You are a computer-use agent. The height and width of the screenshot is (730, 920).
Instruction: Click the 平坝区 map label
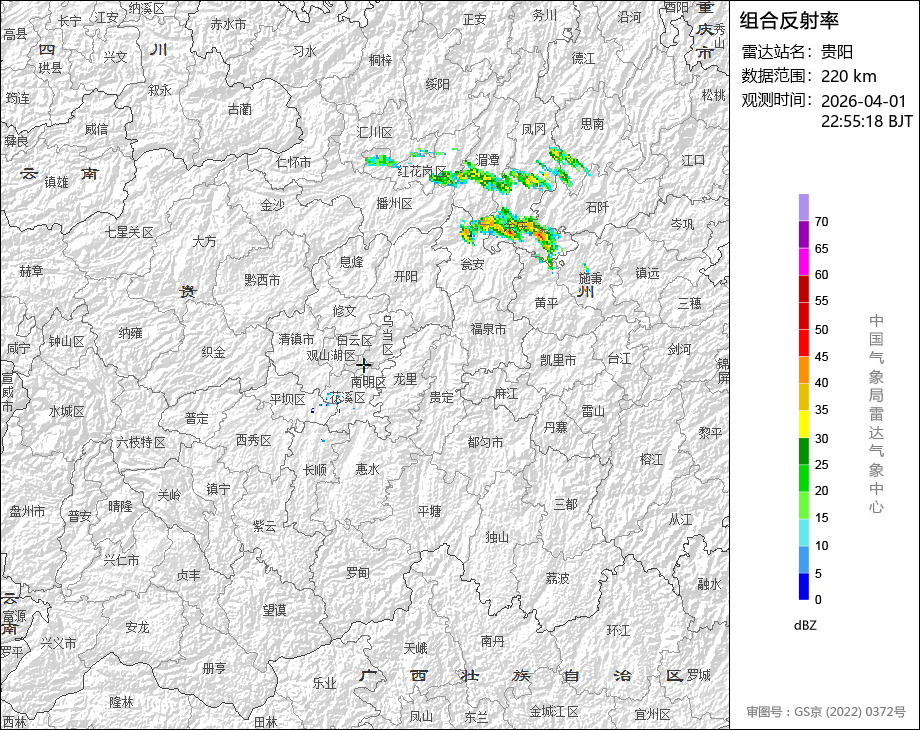click(288, 400)
